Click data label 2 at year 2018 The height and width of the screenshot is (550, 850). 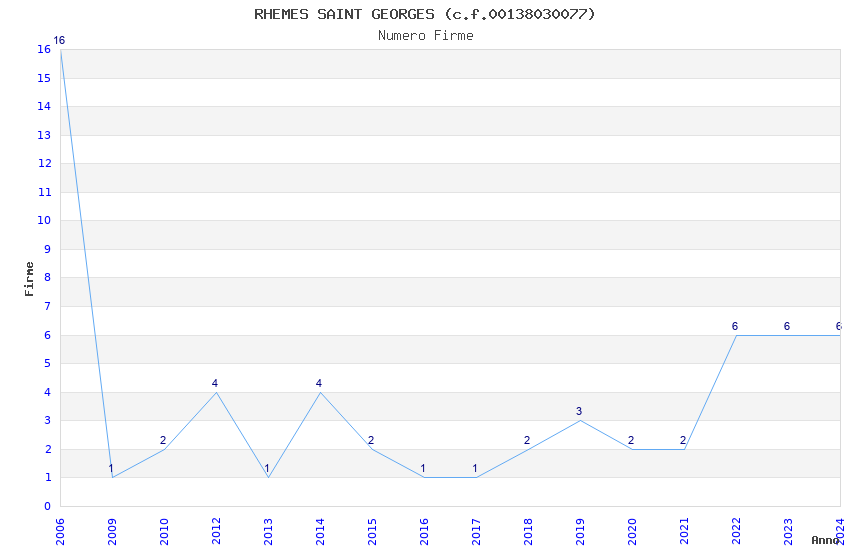tap(527, 440)
